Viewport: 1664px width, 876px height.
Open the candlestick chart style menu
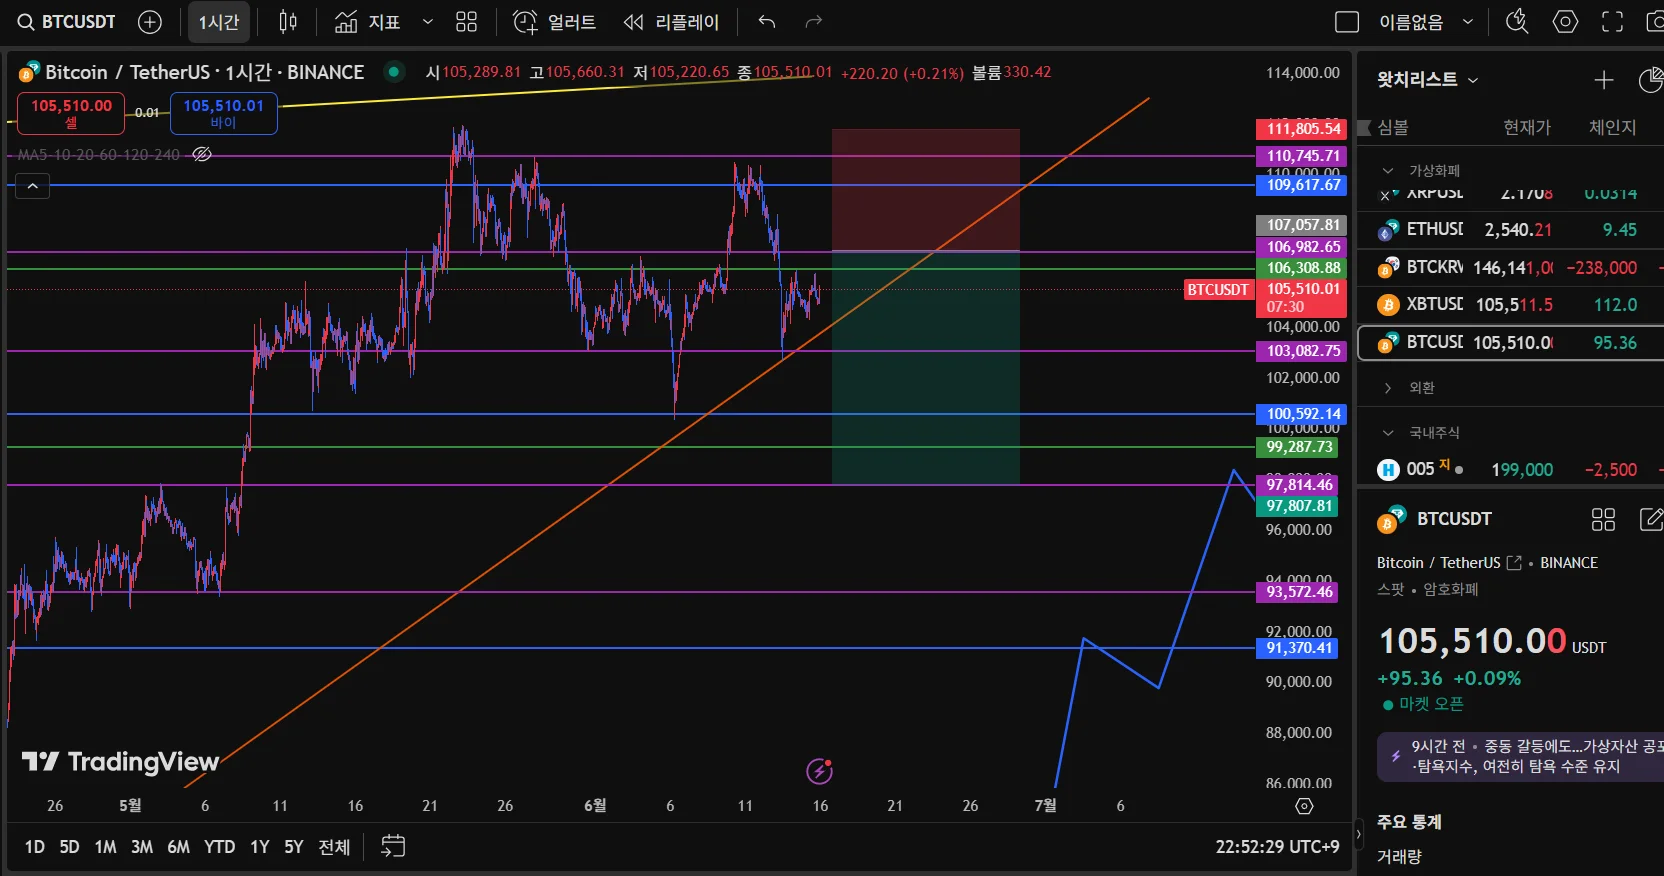288,22
